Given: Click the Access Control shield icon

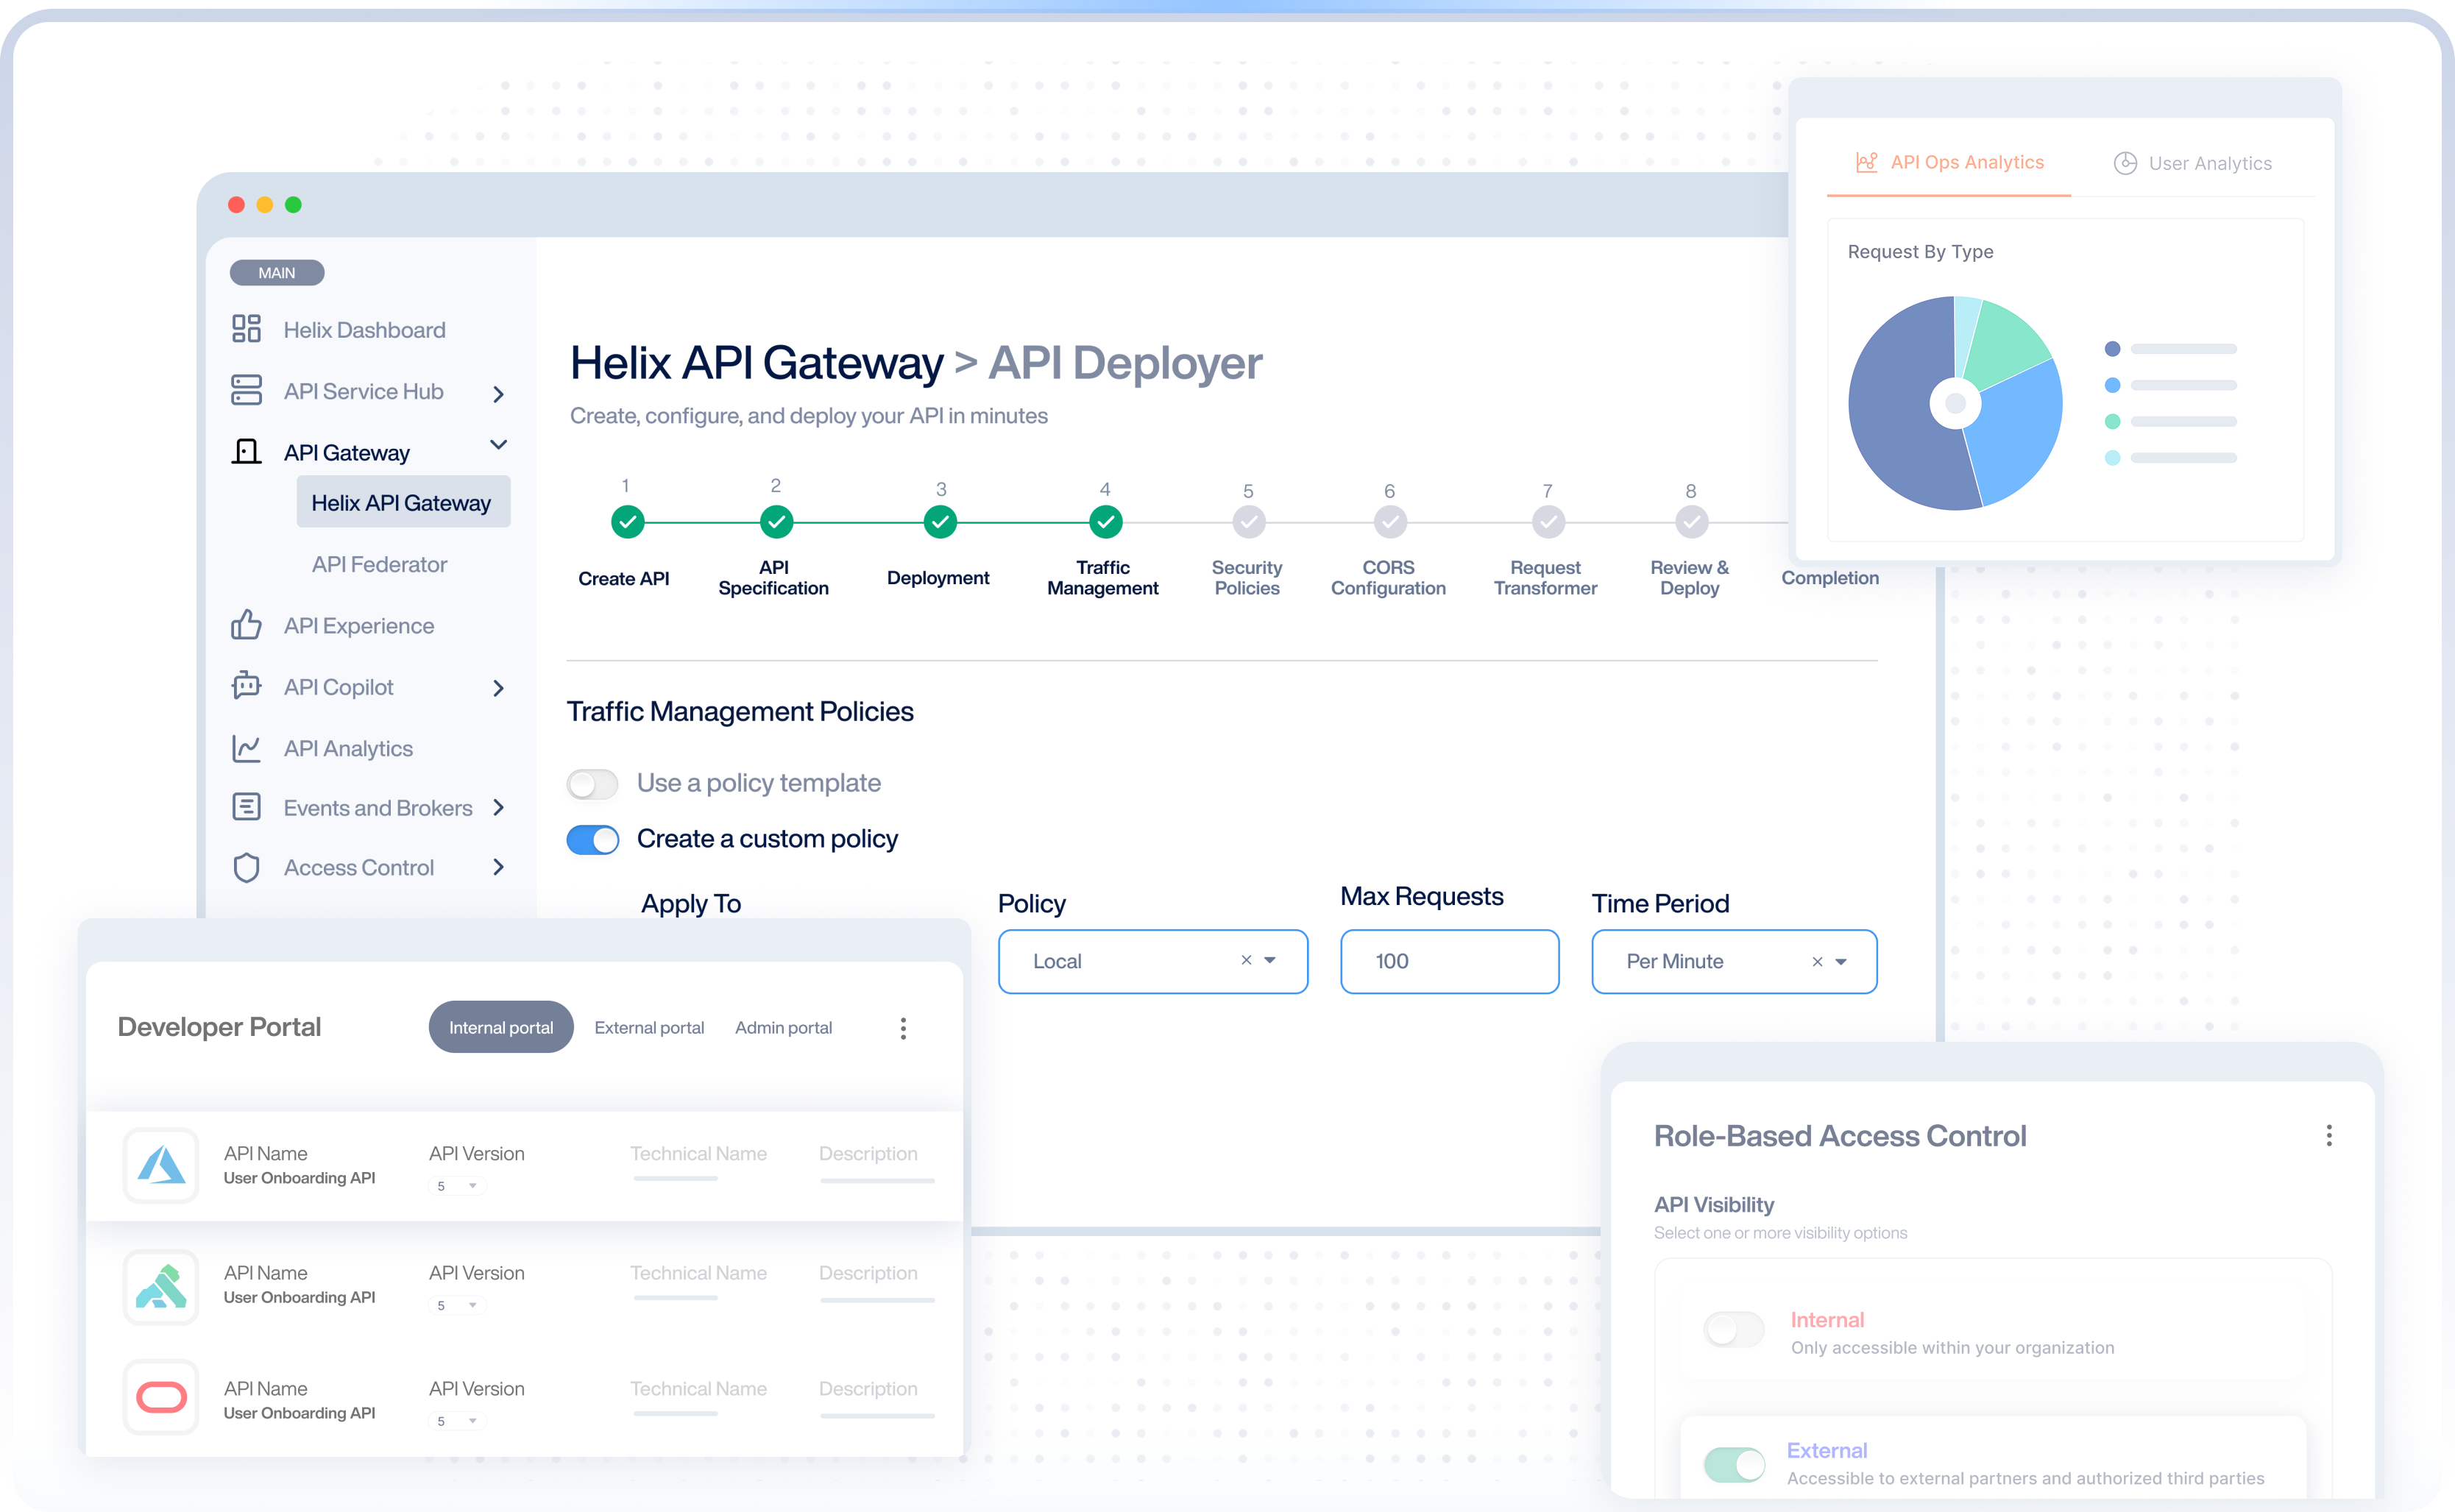Looking at the screenshot, I should tap(246, 867).
